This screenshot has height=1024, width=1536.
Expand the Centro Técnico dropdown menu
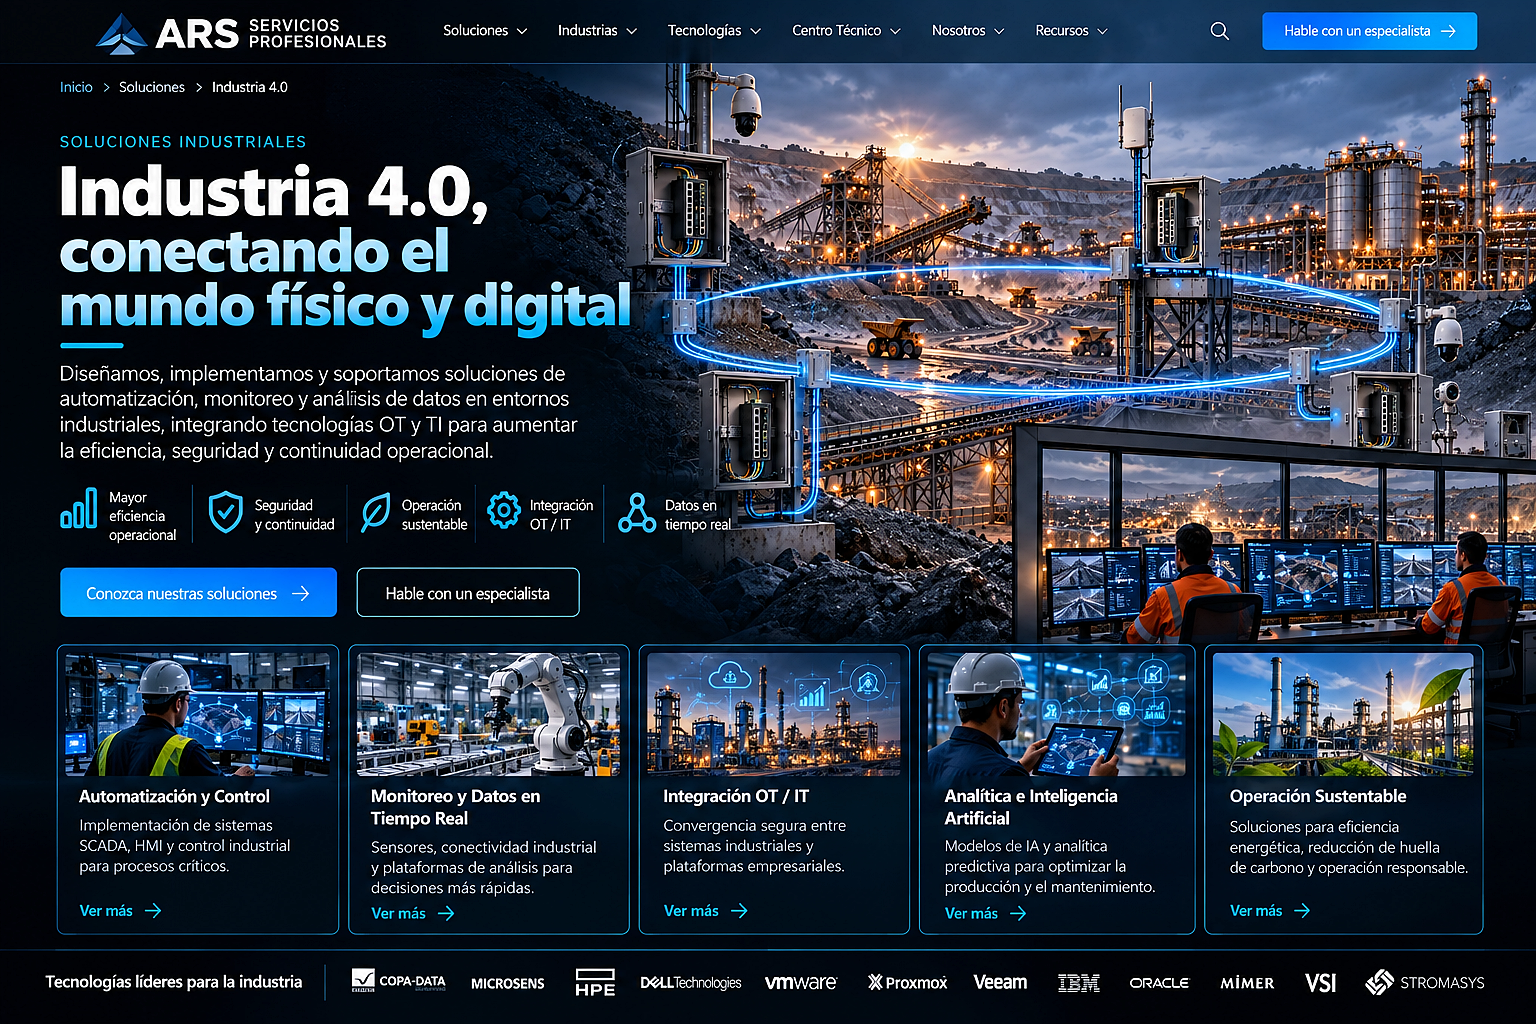846,31
